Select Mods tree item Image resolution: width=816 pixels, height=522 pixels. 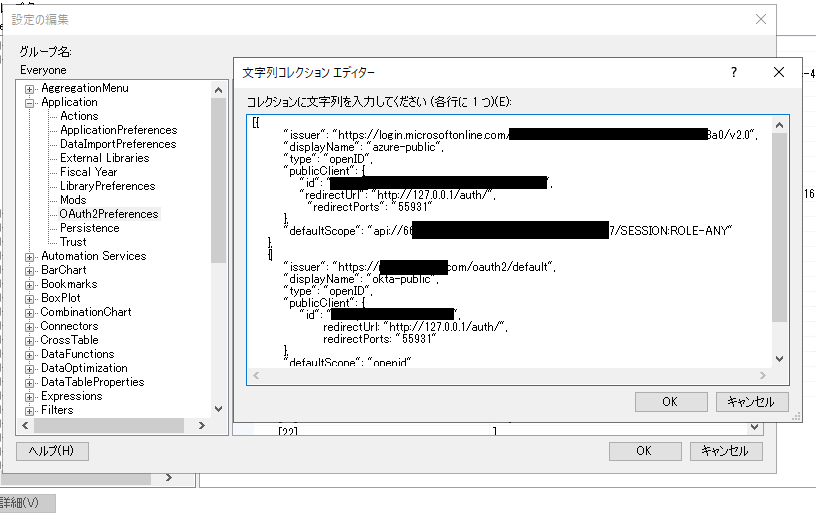click(73, 200)
